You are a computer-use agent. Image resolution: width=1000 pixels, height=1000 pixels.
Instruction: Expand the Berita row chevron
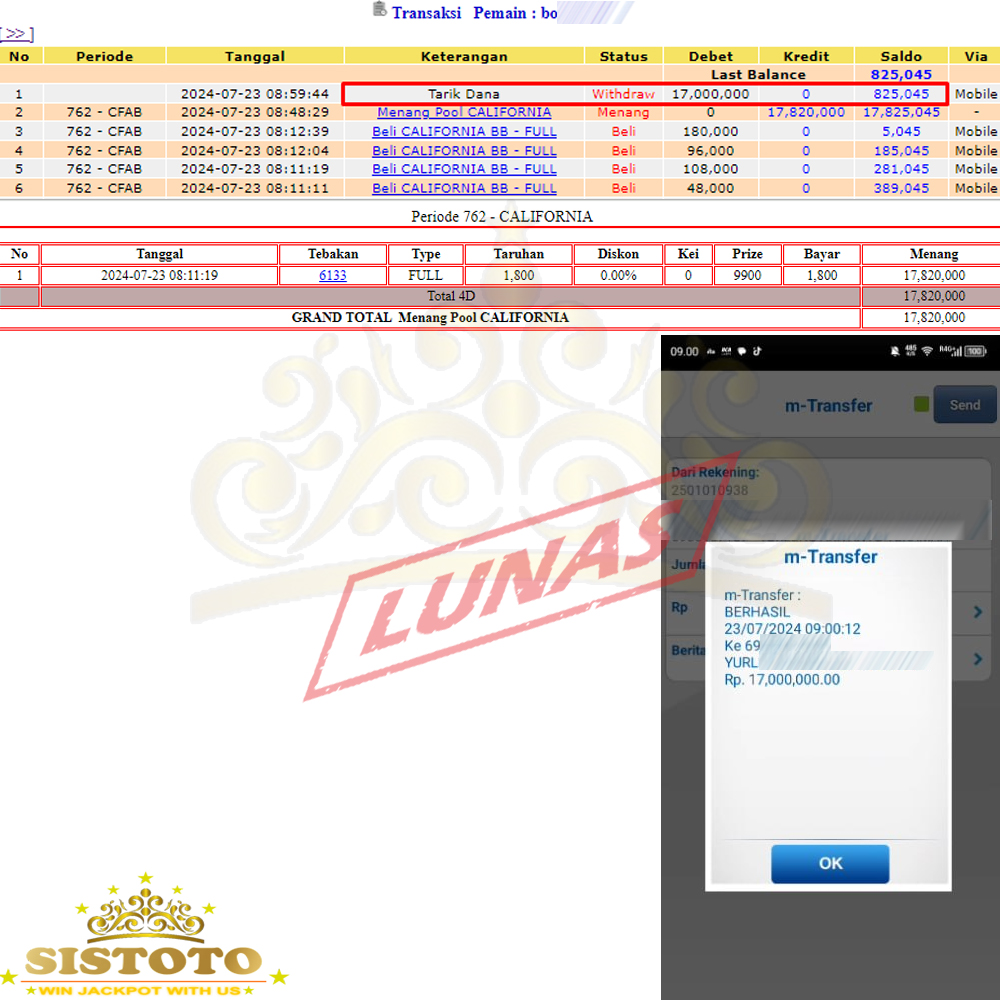point(978,658)
